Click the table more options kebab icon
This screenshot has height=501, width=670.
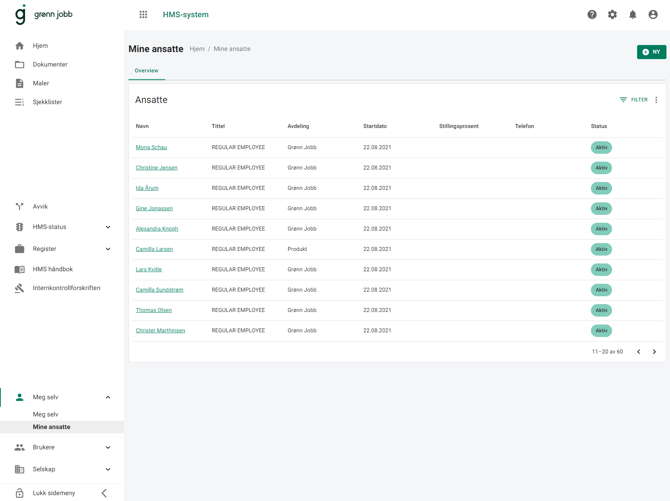click(656, 100)
